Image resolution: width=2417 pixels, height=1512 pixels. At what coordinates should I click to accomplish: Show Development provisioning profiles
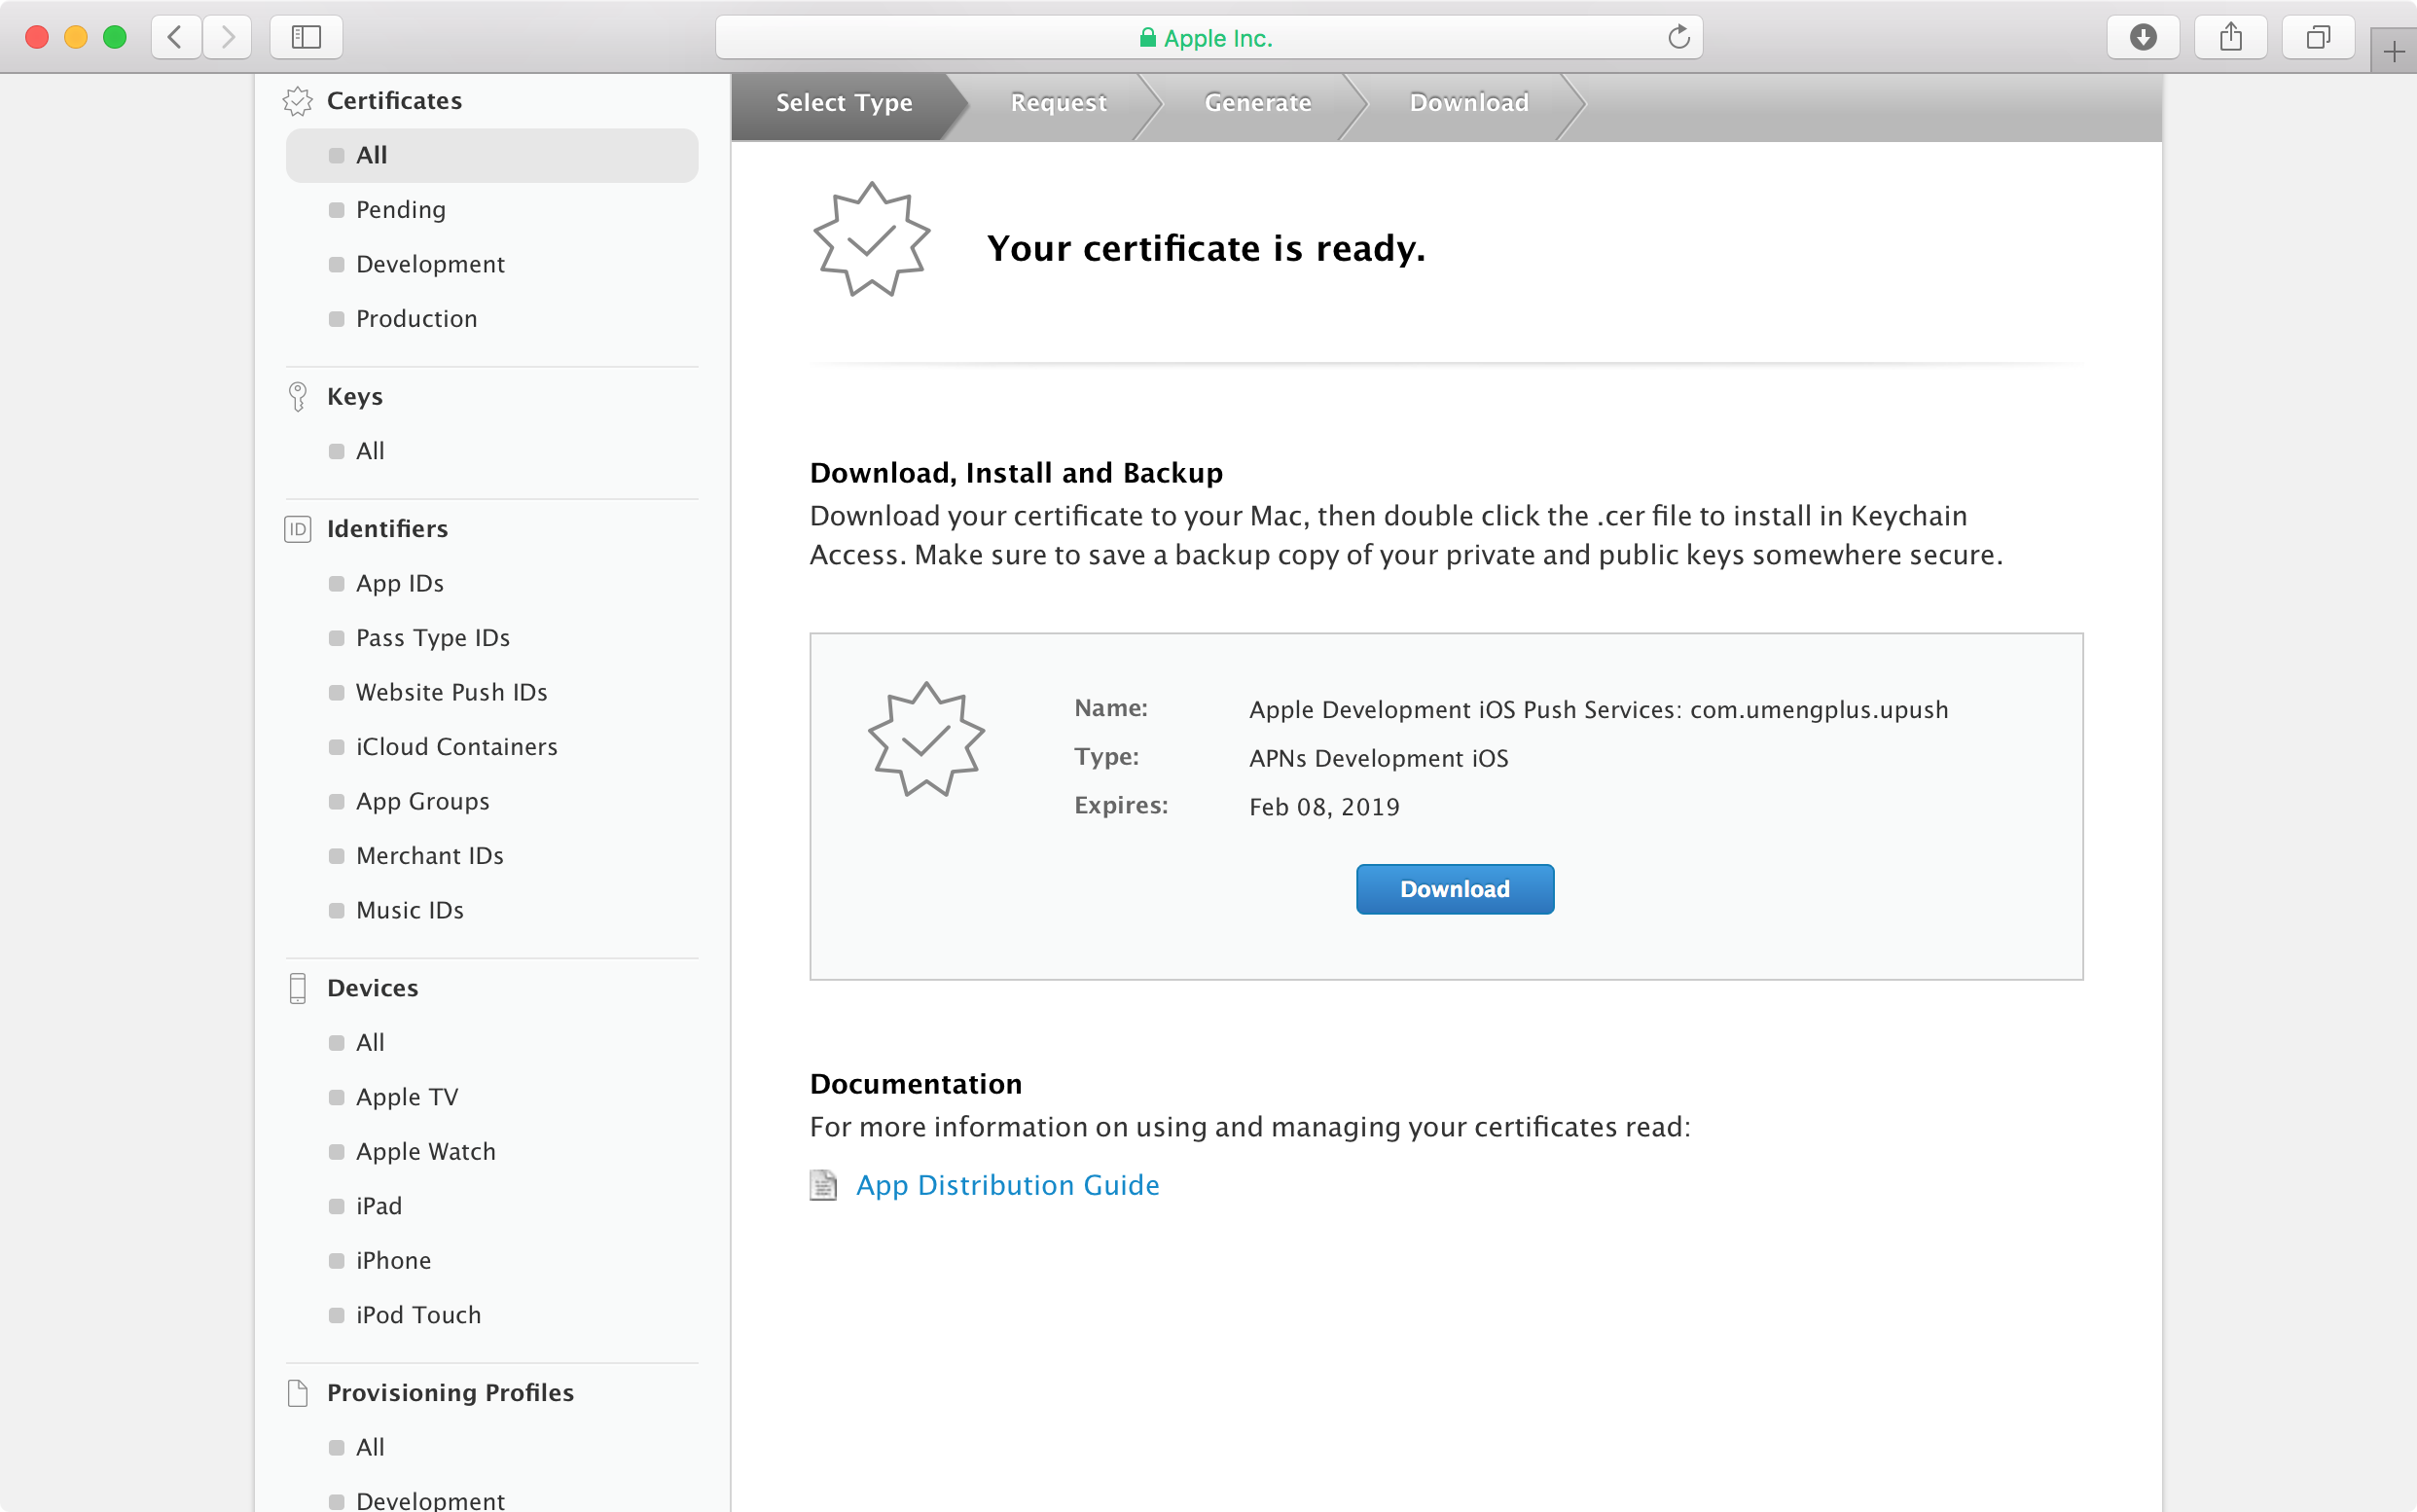[430, 1500]
